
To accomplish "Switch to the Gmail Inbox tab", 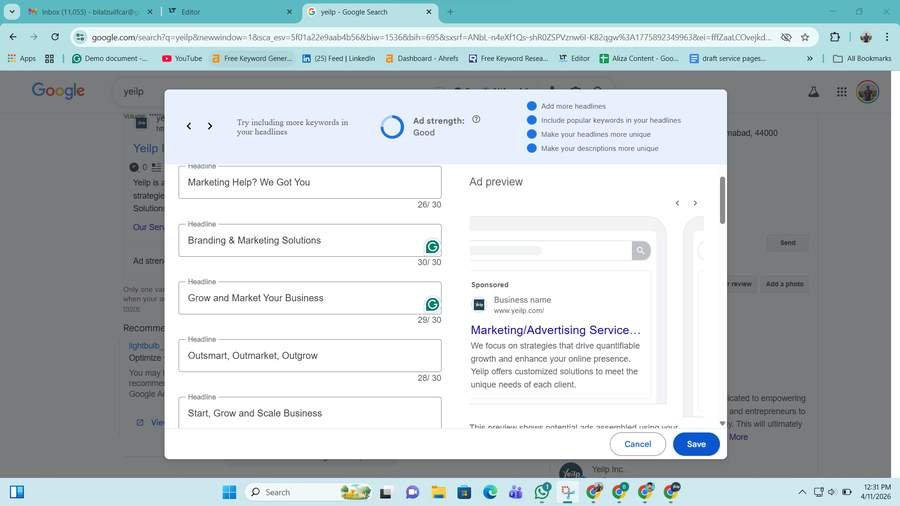I will click(90, 11).
